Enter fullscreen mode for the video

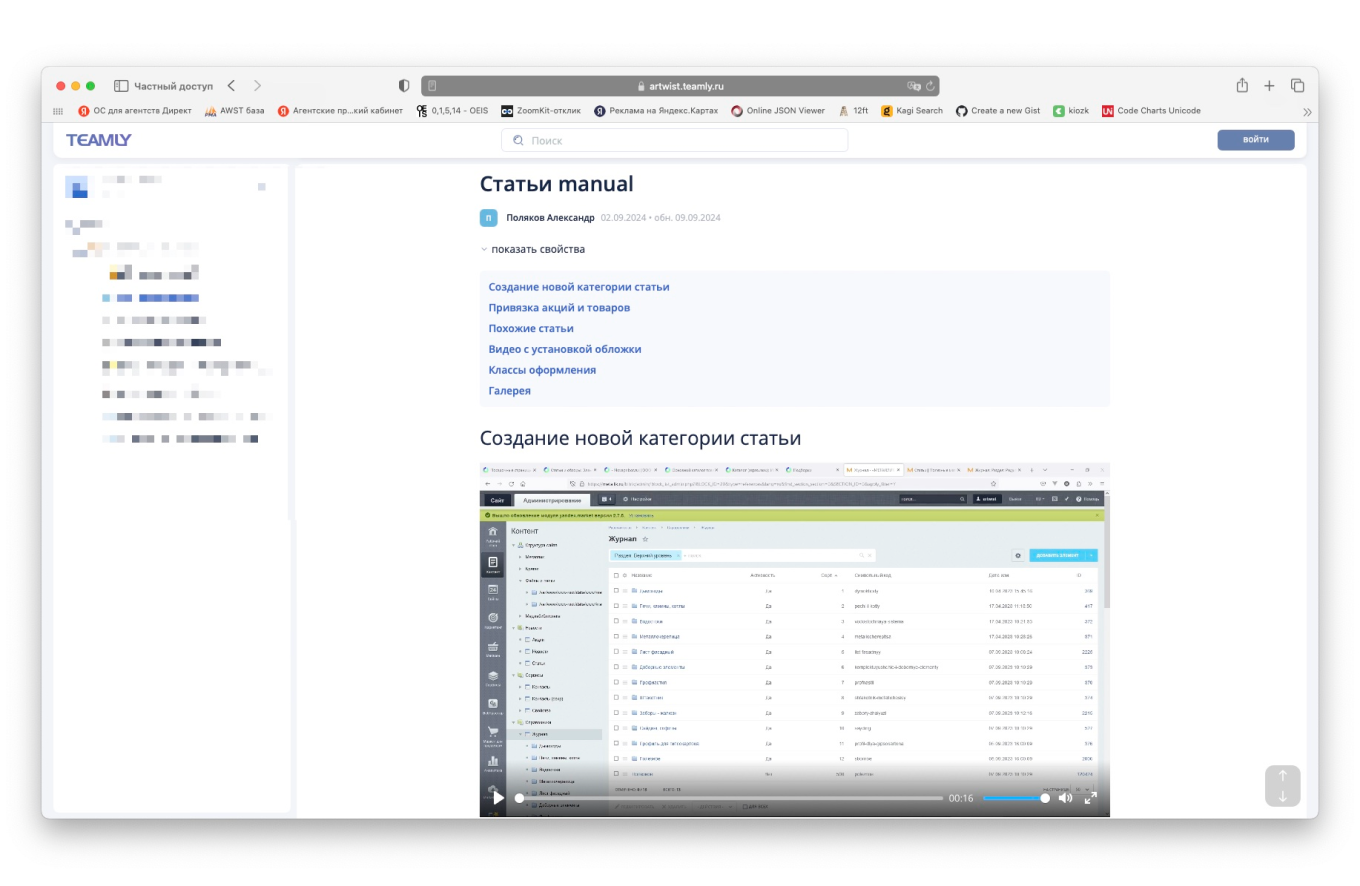pyautogui.click(x=1091, y=798)
